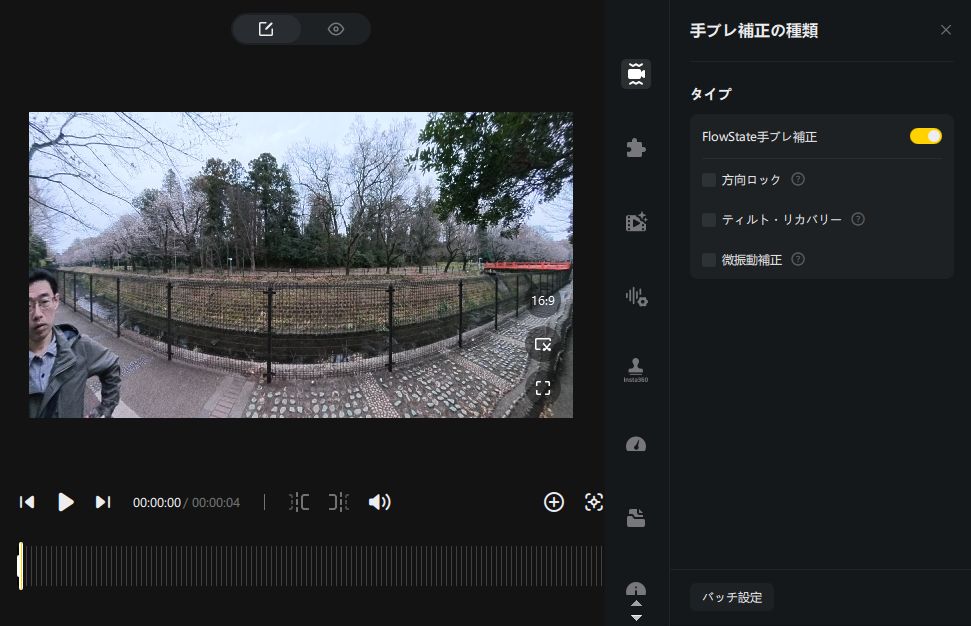Check the ティルト・リカバリー option
The height and width of the screenshot is (626, 971).
pyautogui.click(x=708, y=219)
